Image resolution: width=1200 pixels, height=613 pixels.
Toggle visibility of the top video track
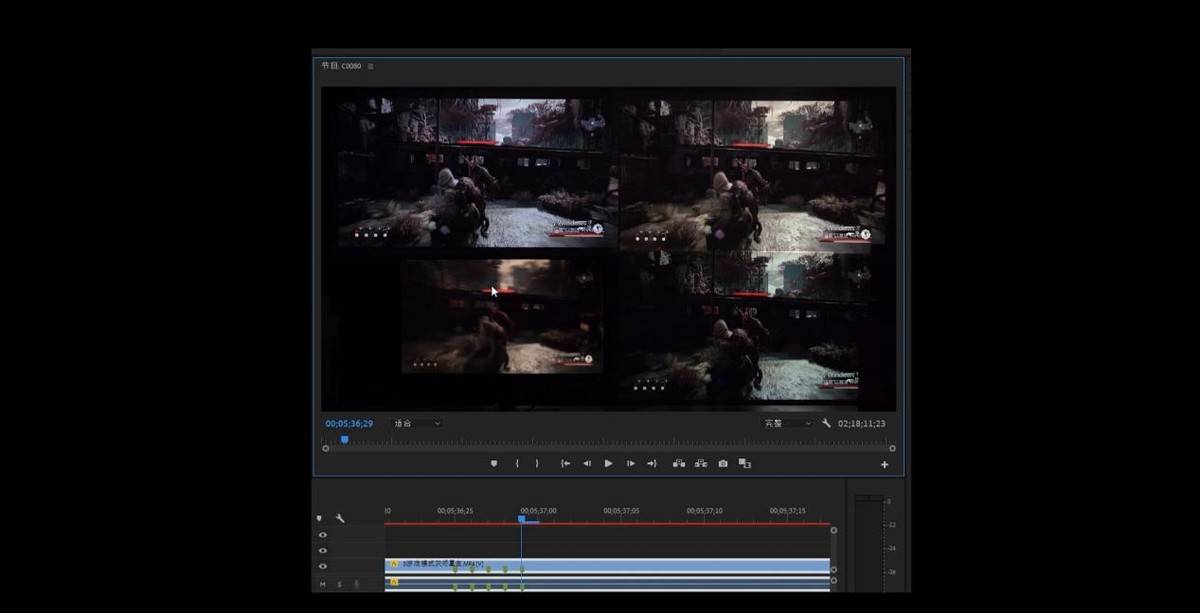322,535
